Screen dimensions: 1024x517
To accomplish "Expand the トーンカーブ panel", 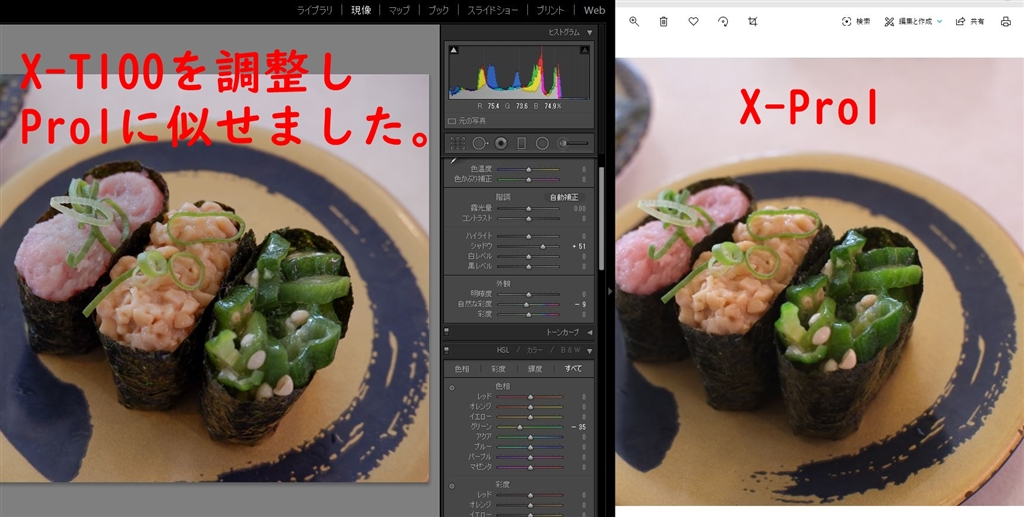I will [590, 332].
